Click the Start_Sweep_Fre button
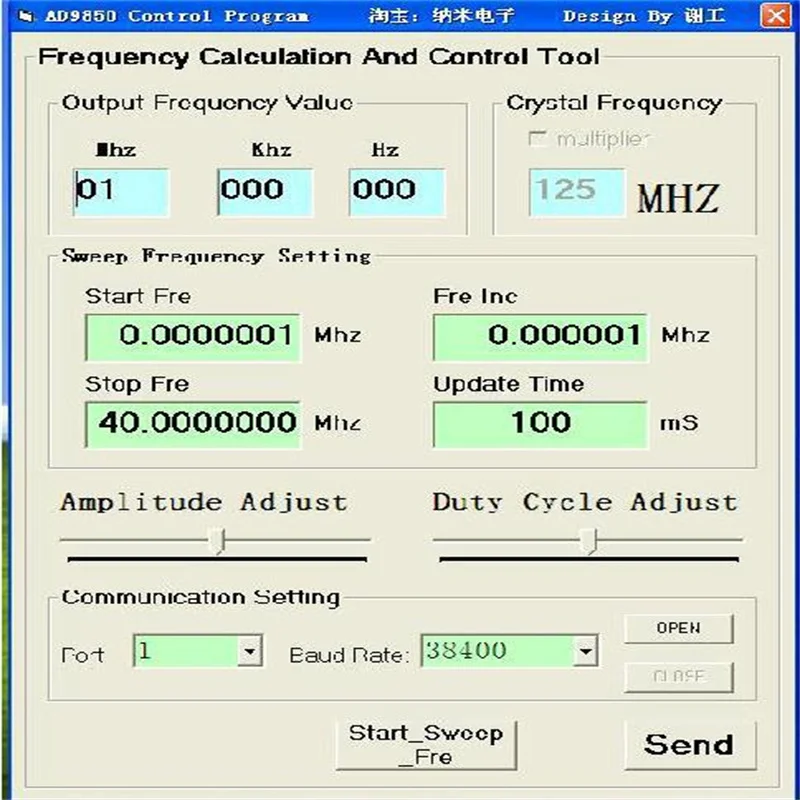 click(426, 745)
